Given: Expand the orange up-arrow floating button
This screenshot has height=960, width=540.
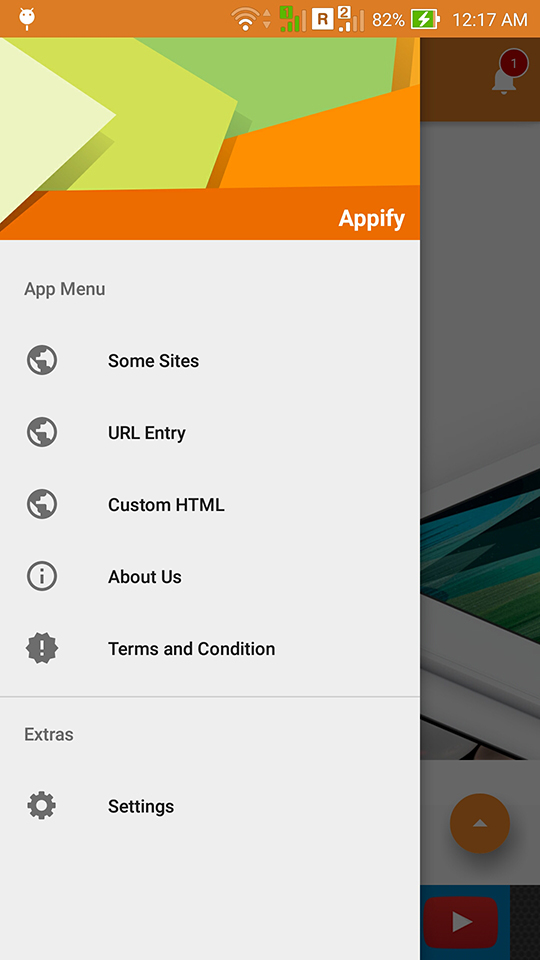Looking at the screenshot, I should pyautogui.click(x=480, y=823).
